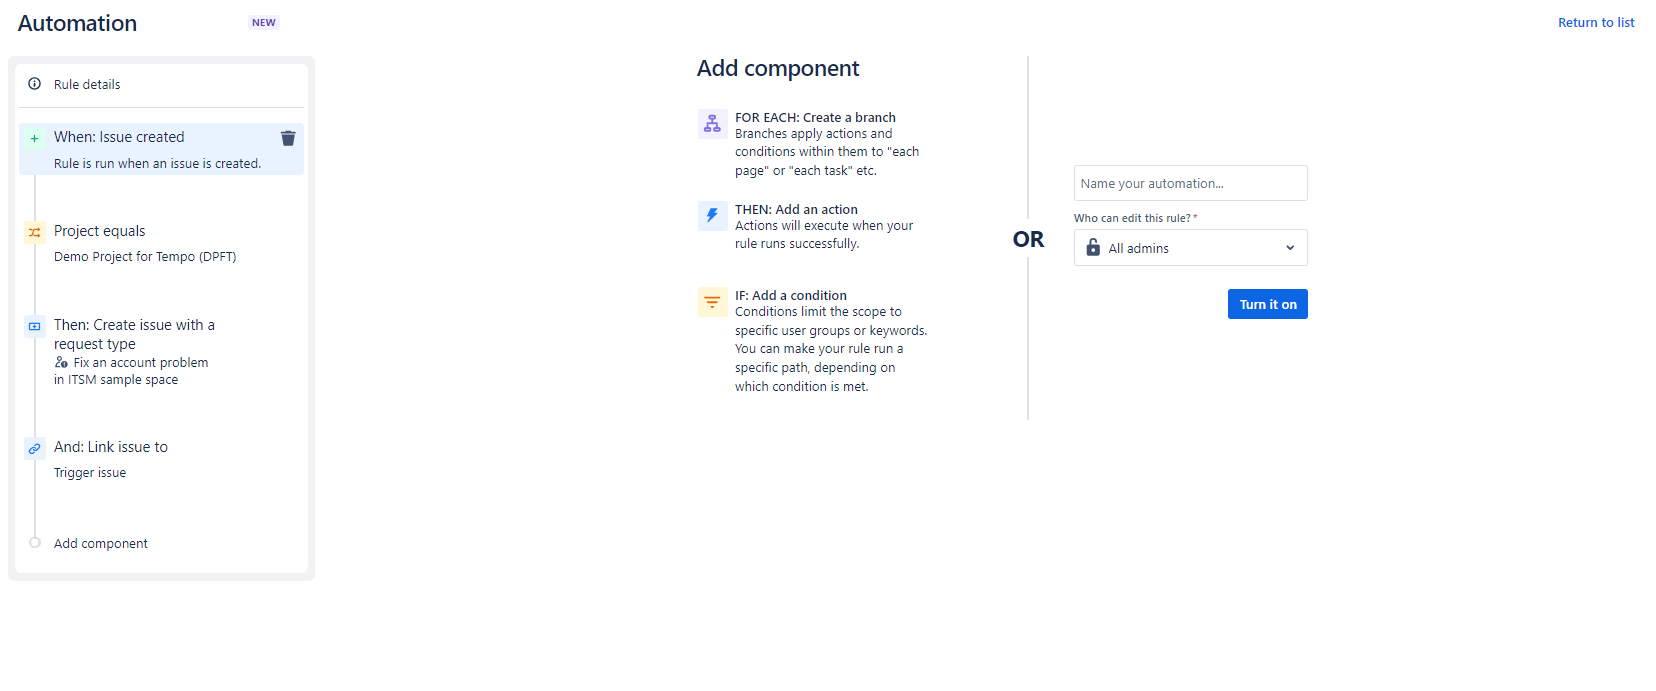
Task: Click the Name your automation text field
Action: [1190, 183]
